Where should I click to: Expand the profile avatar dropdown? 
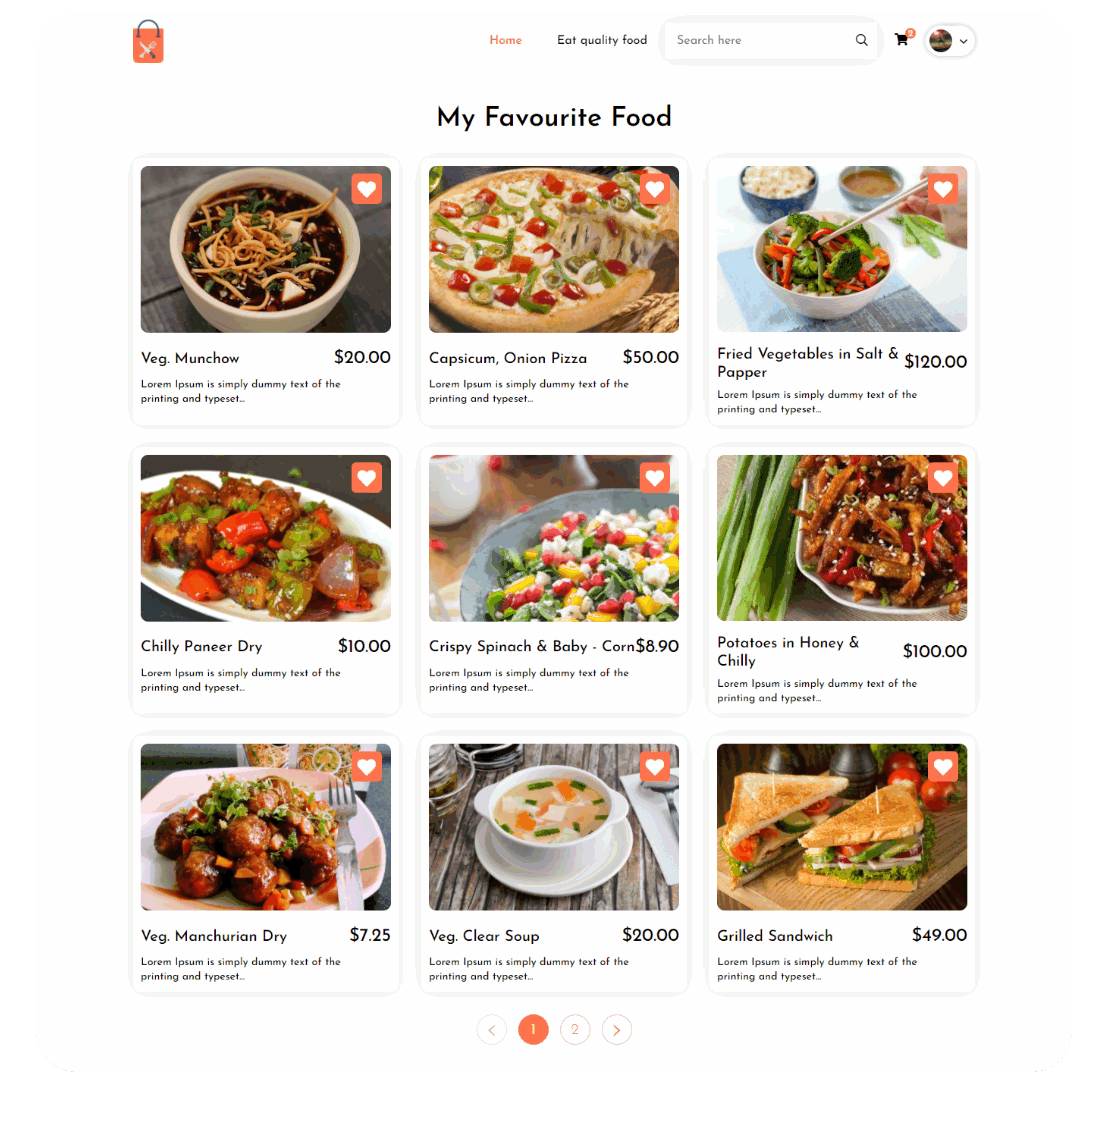tap(950, 40)
